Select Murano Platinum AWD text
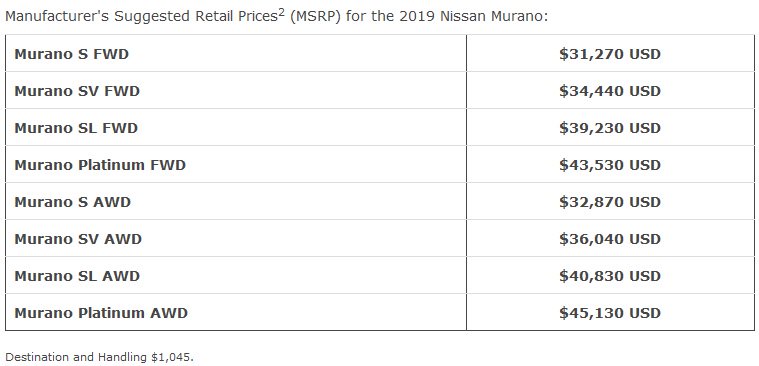This screenshot has width=759, height=366. click(101, 313)
